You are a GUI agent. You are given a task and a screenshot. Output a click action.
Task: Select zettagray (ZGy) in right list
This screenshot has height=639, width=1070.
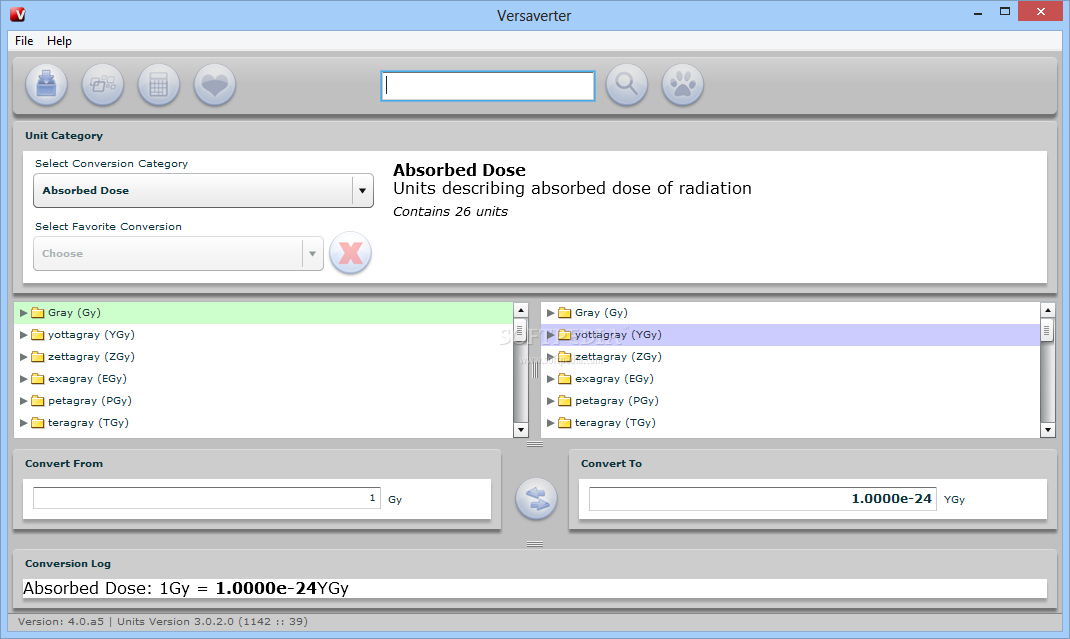click(x=790, y=356)
